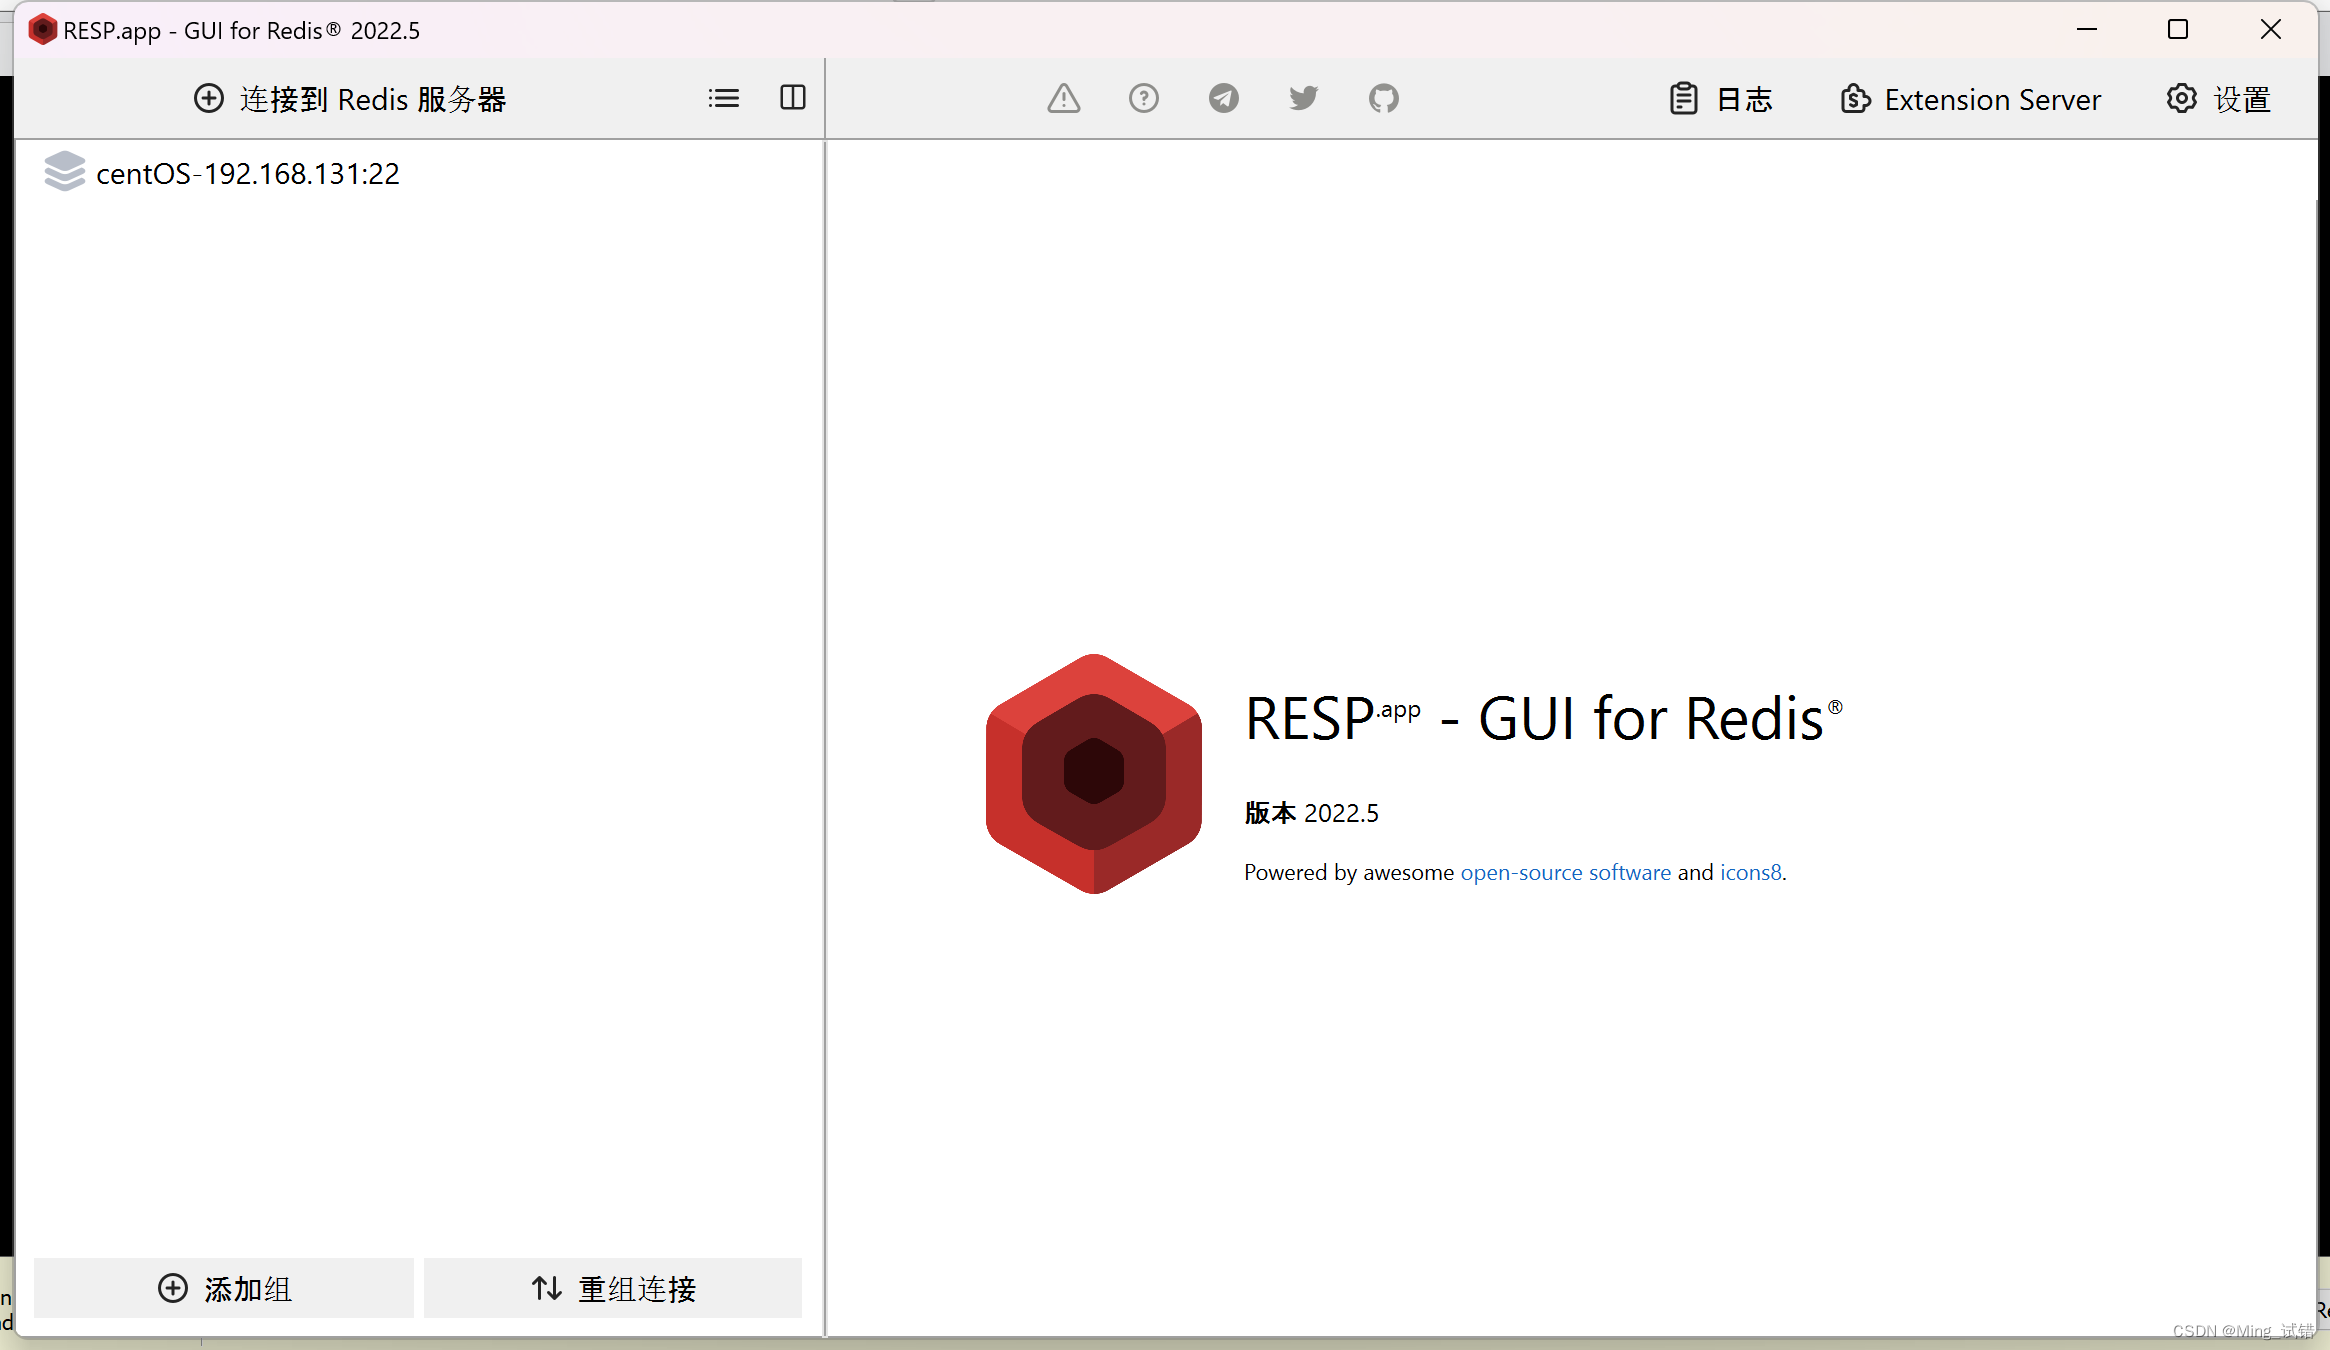Maximize the RESP.app window

pos(2178,30)
